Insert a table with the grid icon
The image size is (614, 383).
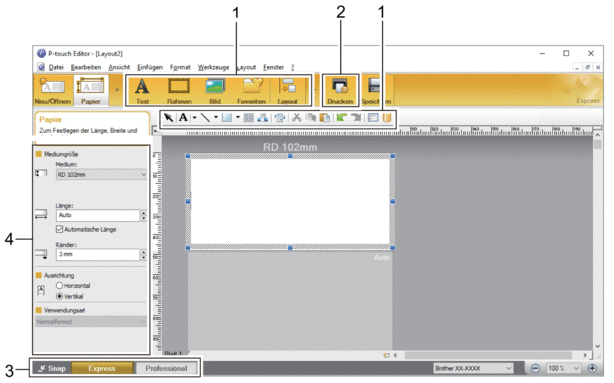click(x=248, y=117)
